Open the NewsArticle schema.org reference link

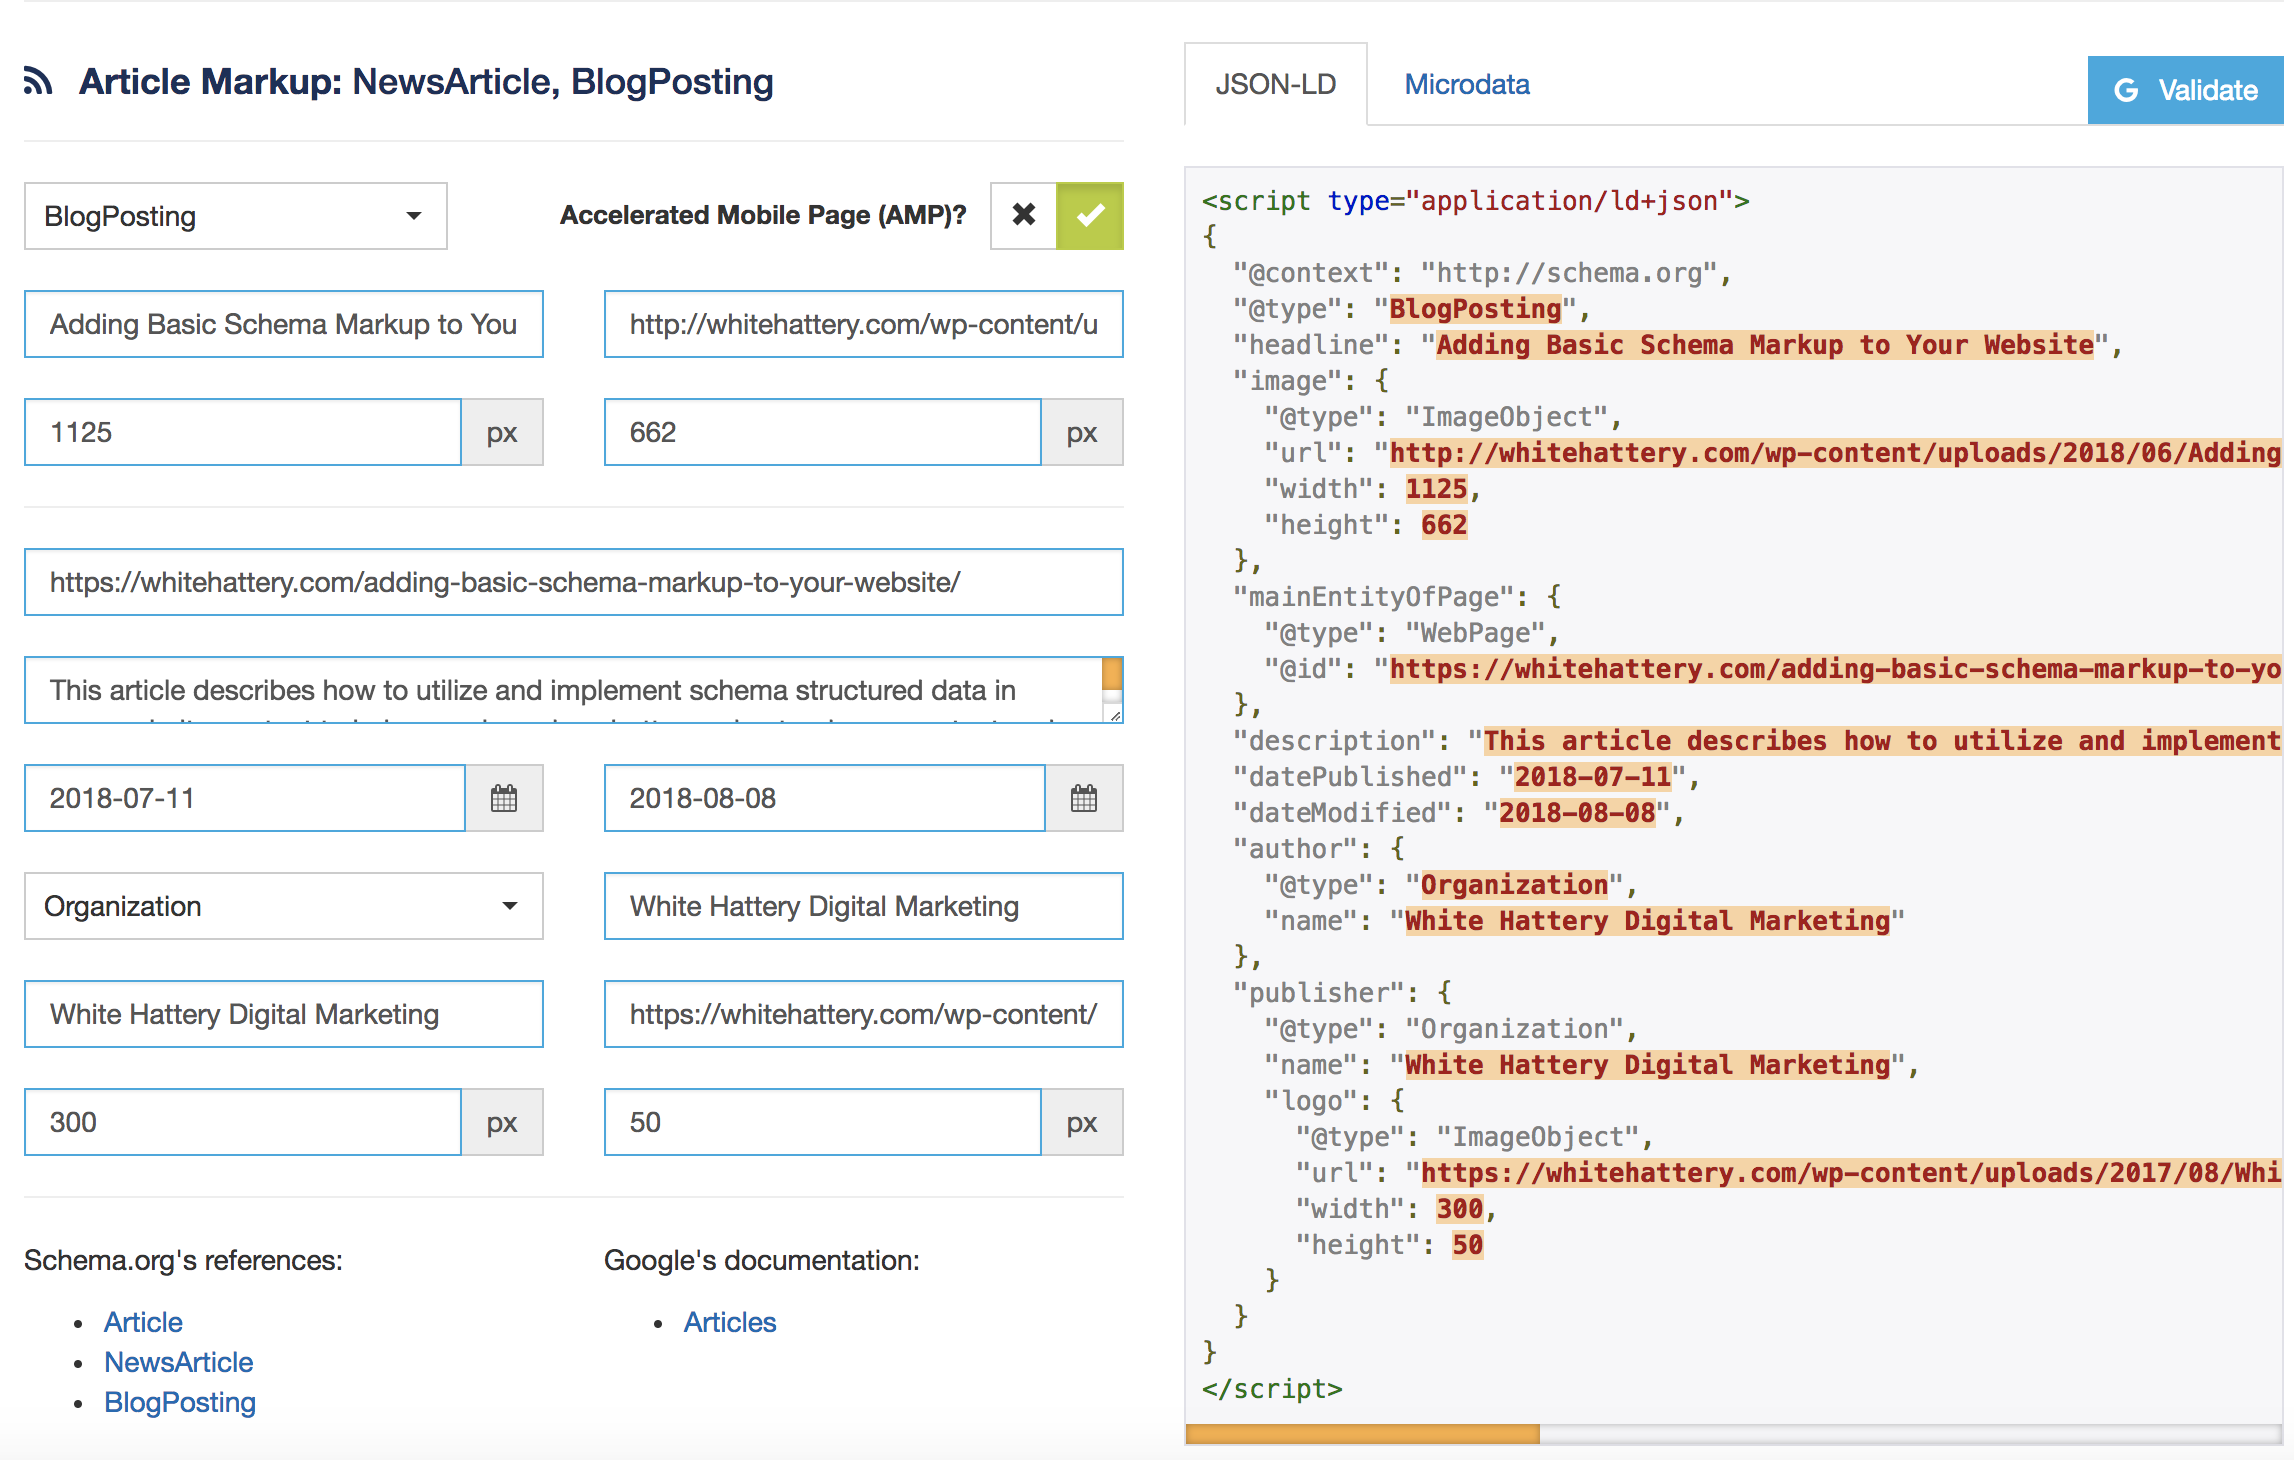point(179,1362)
